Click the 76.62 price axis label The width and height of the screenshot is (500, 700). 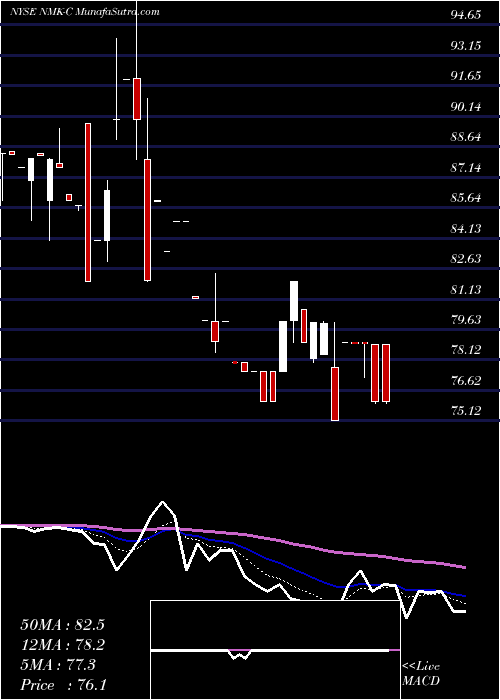coord(466,381)
